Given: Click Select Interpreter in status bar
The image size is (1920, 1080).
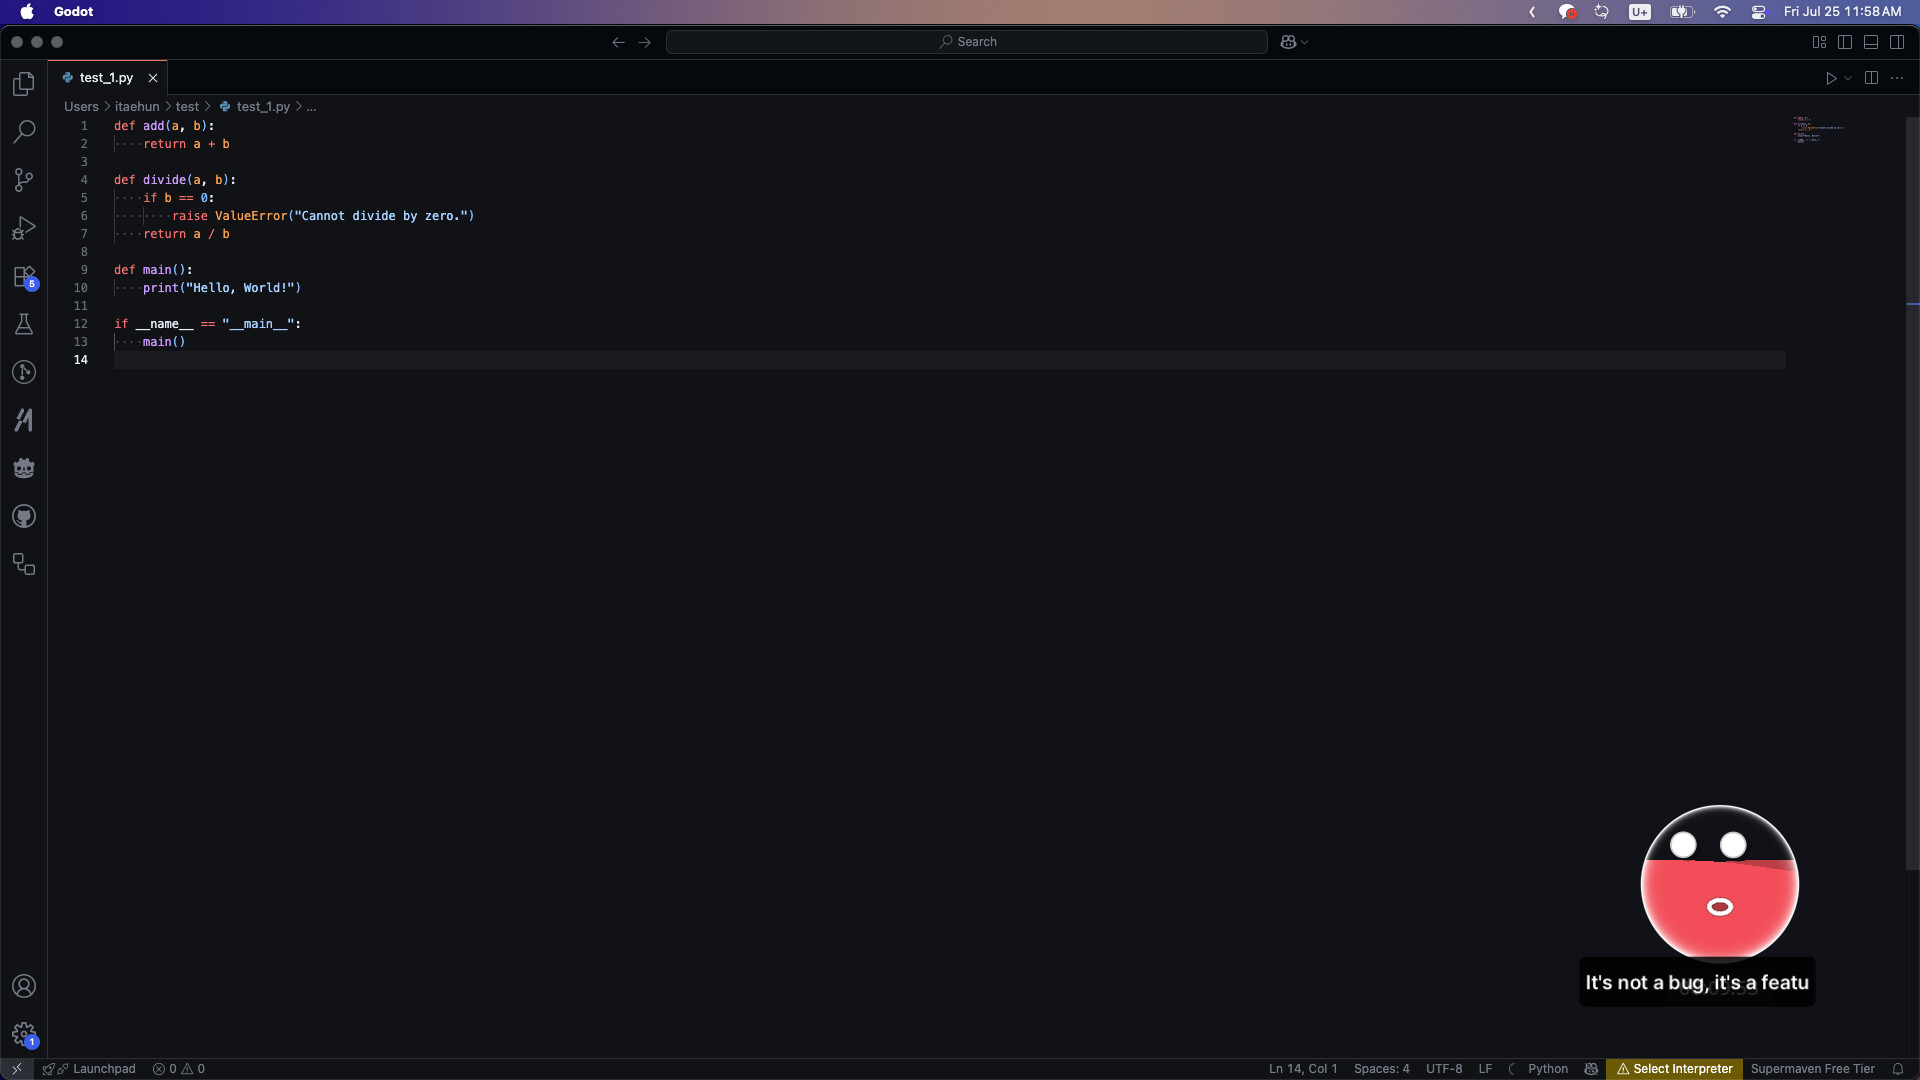Looking at the screenshot, I should [1674, 1069].
